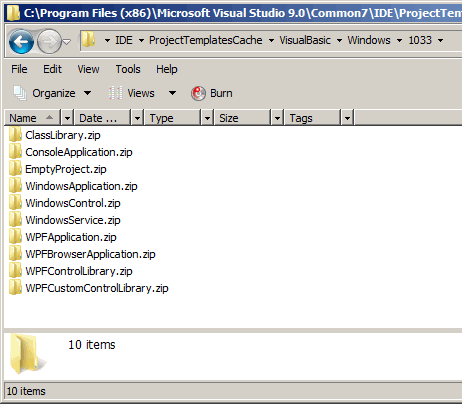Viewport: 462px width, 404px height.
Task: Click the Burn disc button
Action: 212,93
